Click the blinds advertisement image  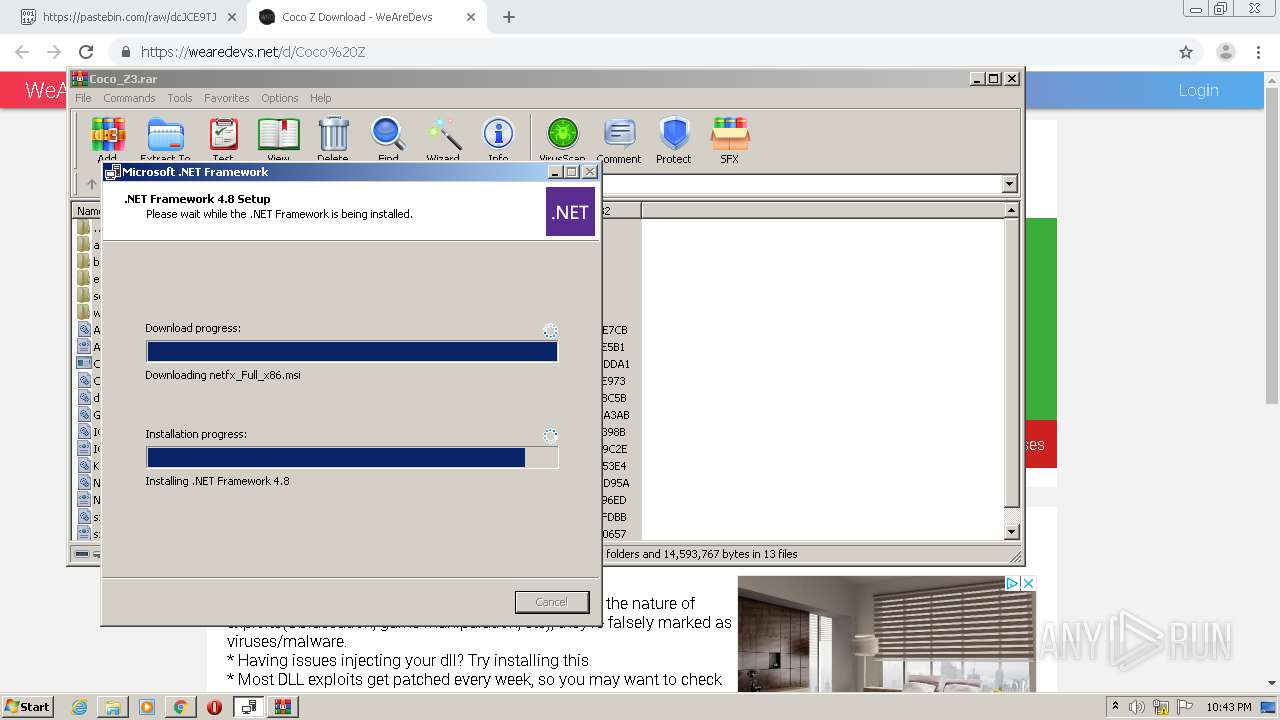click(887, 634)
